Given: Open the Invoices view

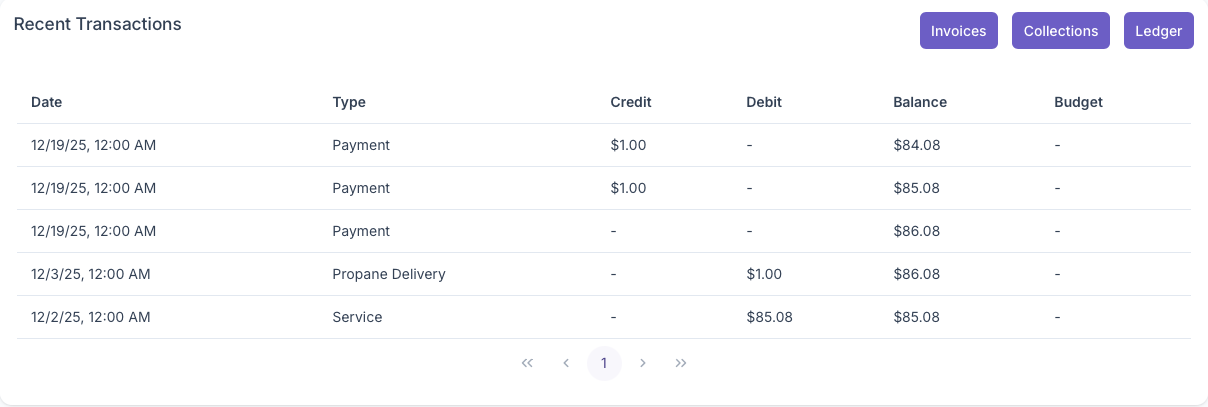Looking at the screenshot, I should [958, 31].
